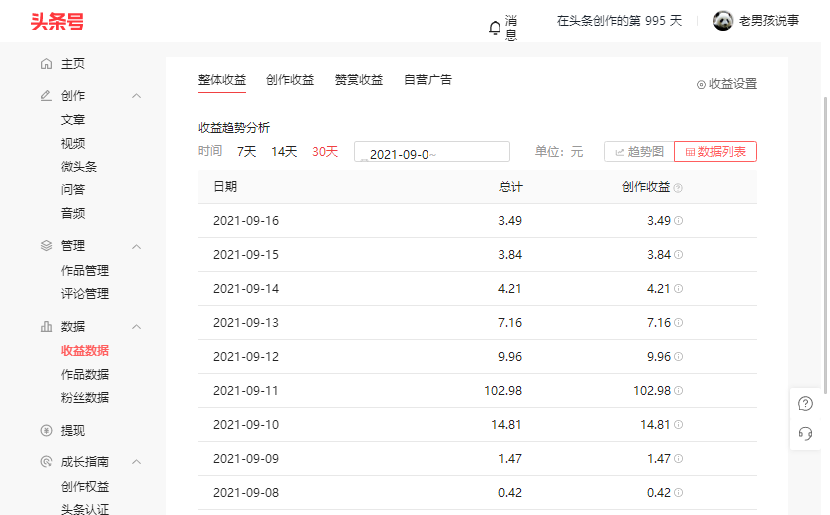This screenshot has height=515, width=830.
Task: Click info icon beside 0.42
Action: coord(679,492)
